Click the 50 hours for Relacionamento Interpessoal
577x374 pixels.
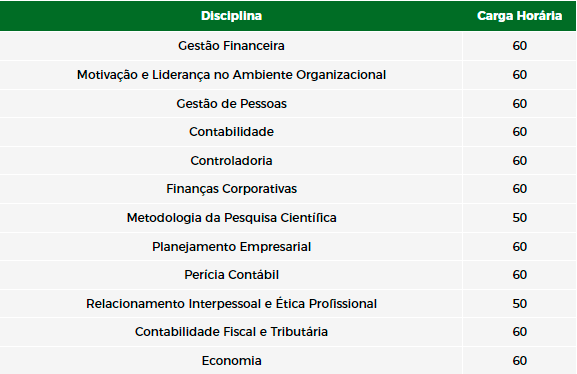520,304
